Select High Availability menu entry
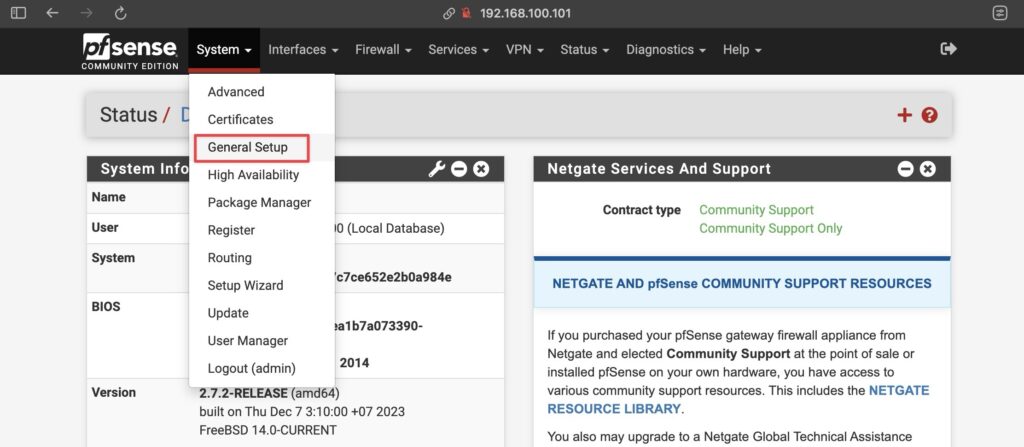The width and height of the screenshot is (1024, 447). click(x=262, y=175)
